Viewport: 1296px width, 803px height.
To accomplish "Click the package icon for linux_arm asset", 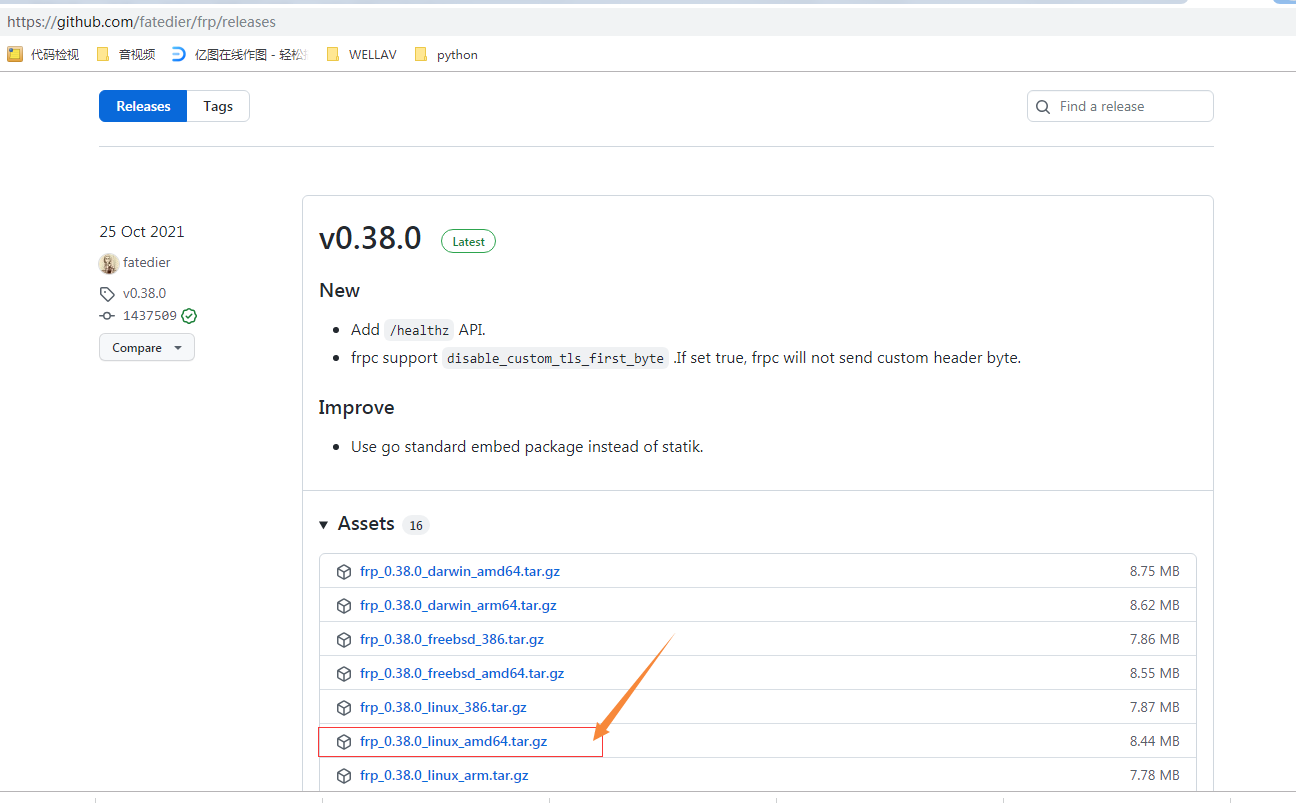I will point(344,776).
